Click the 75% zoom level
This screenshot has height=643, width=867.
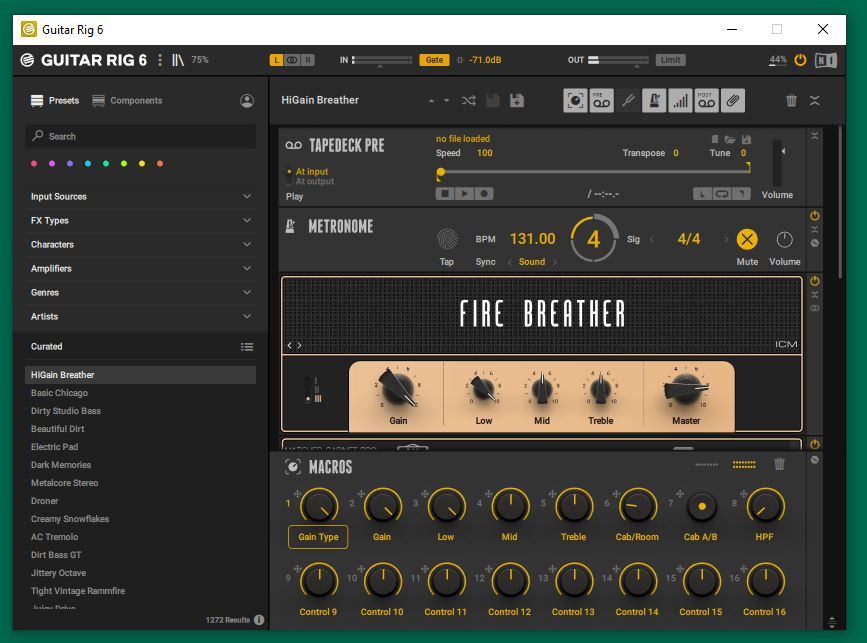pos(200,60)
